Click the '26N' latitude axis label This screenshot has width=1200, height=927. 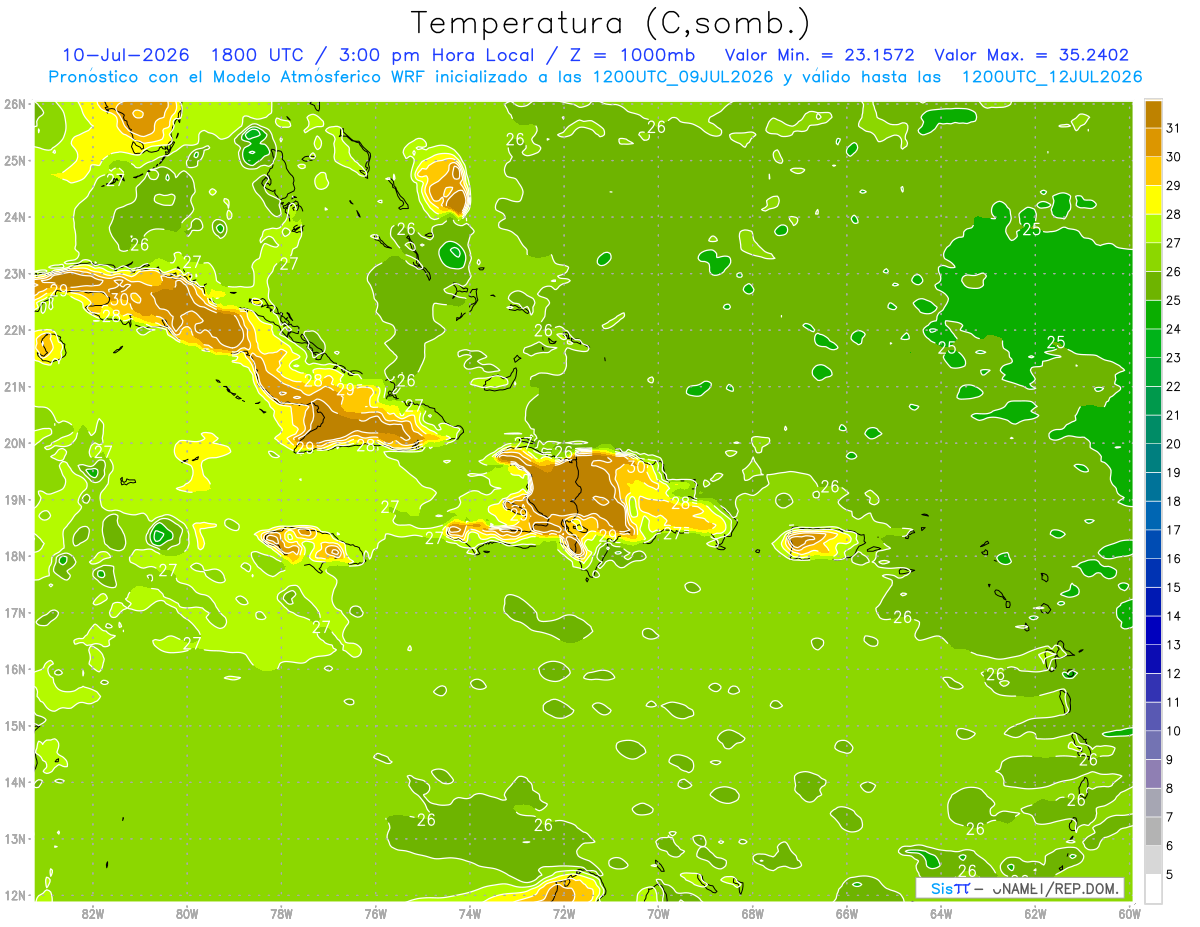click(x=15, y=104)
